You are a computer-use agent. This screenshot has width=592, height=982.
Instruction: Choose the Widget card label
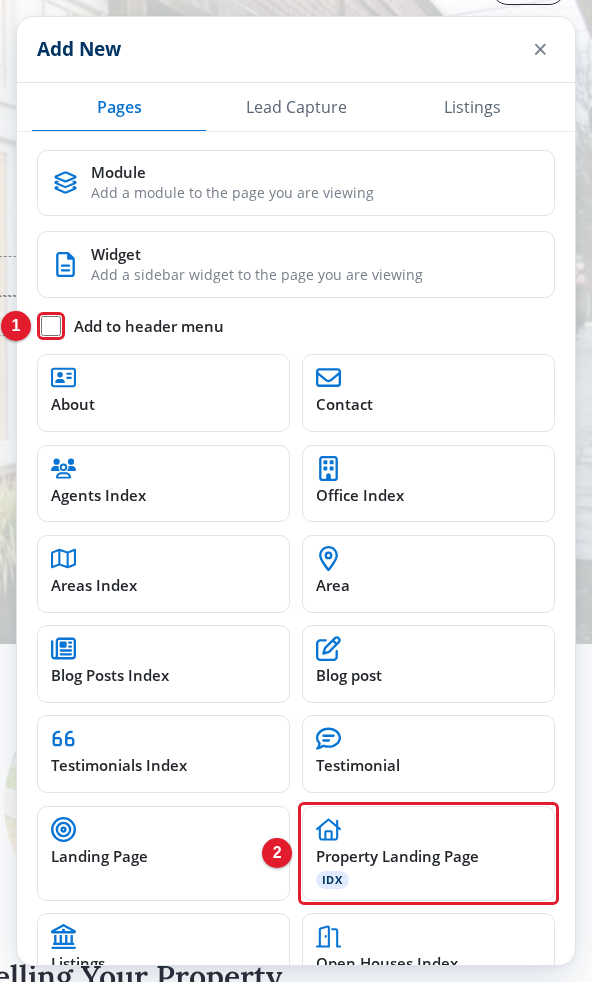pos(115,254)
